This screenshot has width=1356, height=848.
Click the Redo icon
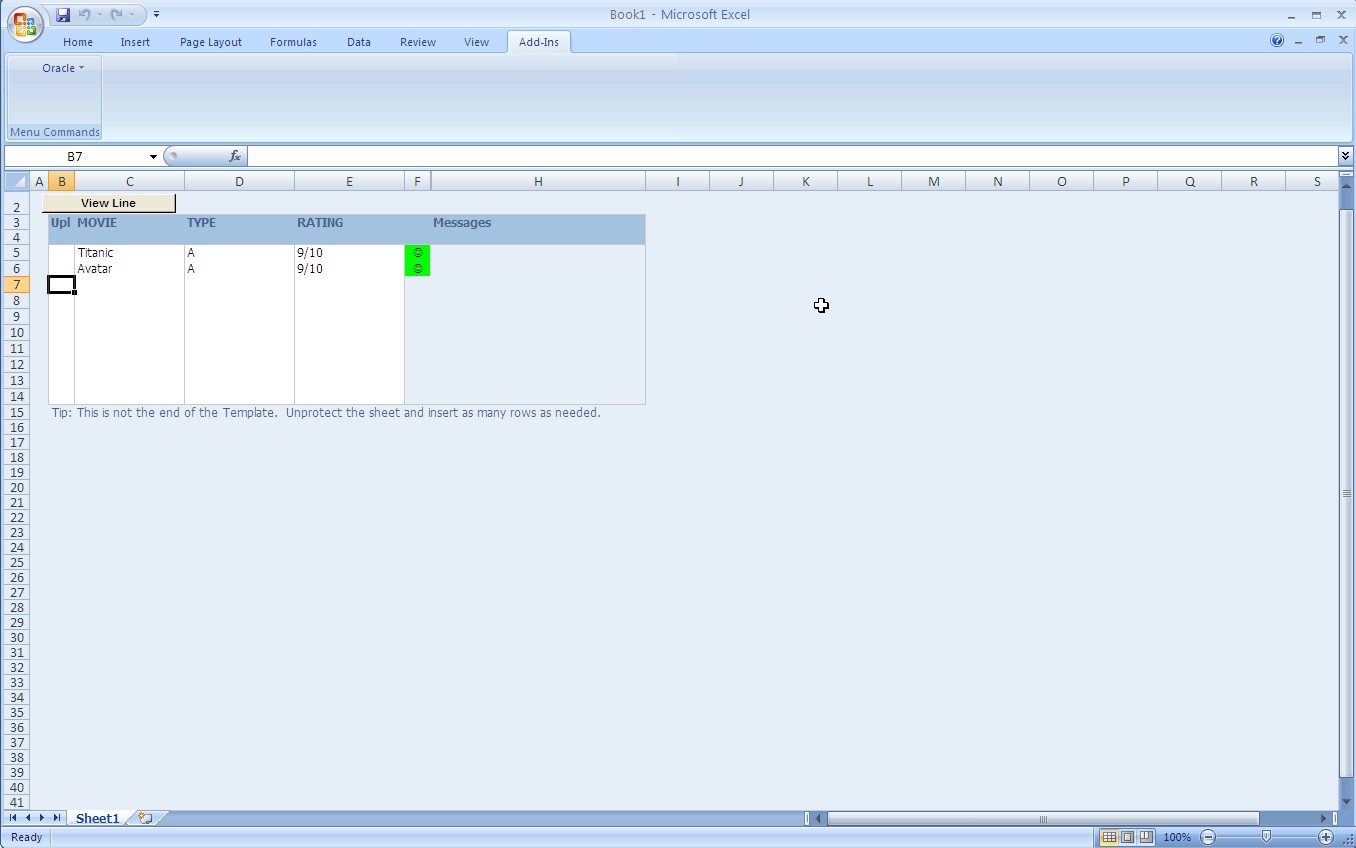(x=114, y=14)
